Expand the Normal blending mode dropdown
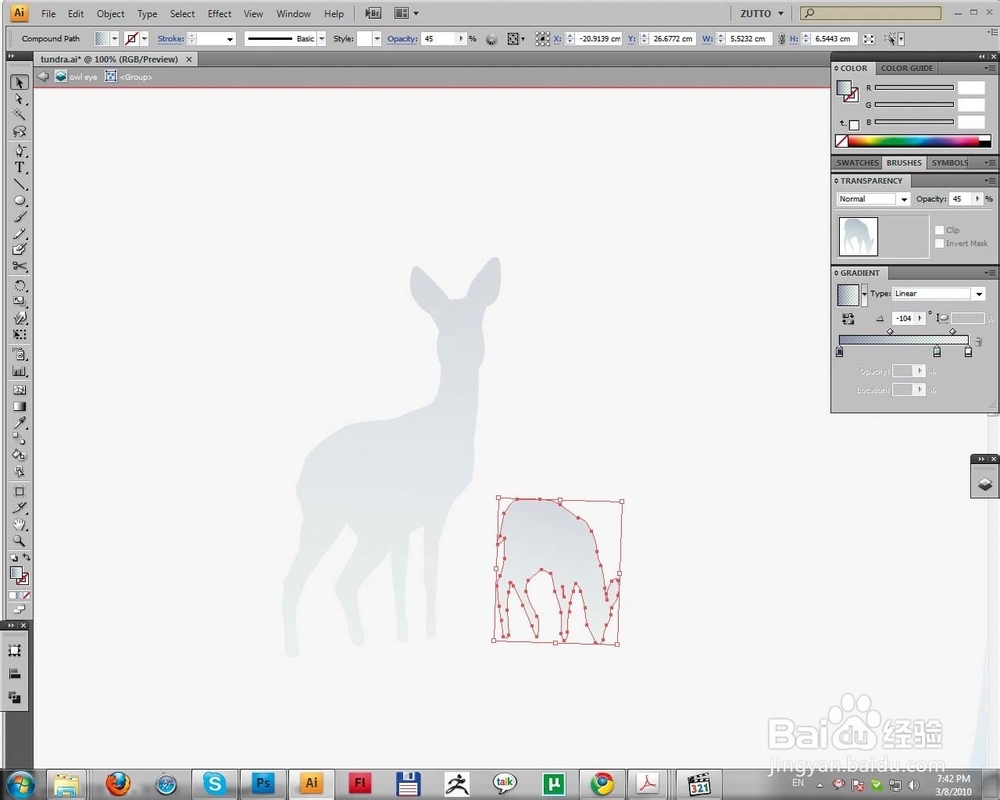The width and height of the screenshot is (1000, 800). (x=873, y=199)
